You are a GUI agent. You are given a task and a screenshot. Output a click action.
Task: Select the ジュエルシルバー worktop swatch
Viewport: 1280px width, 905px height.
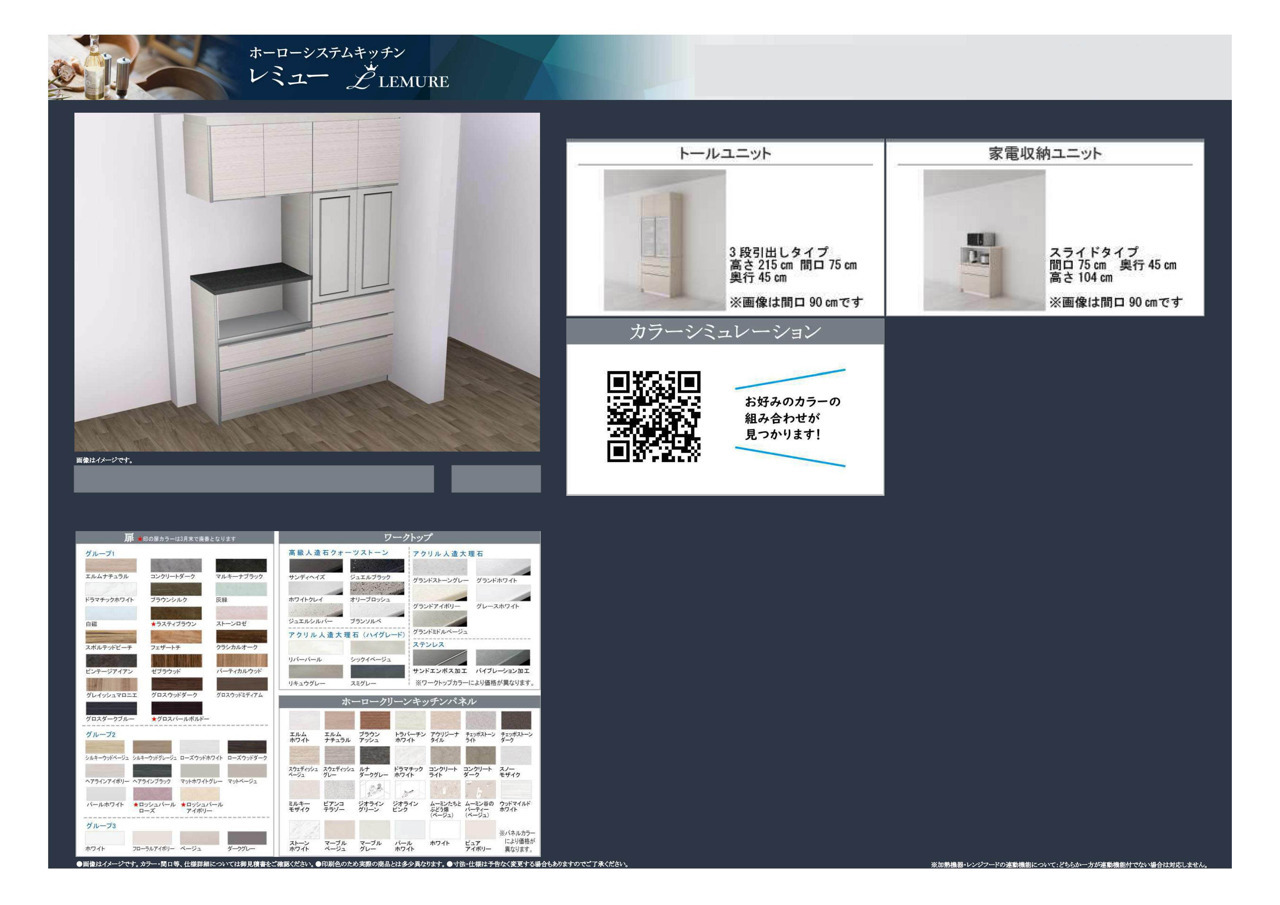coord(316,610)
